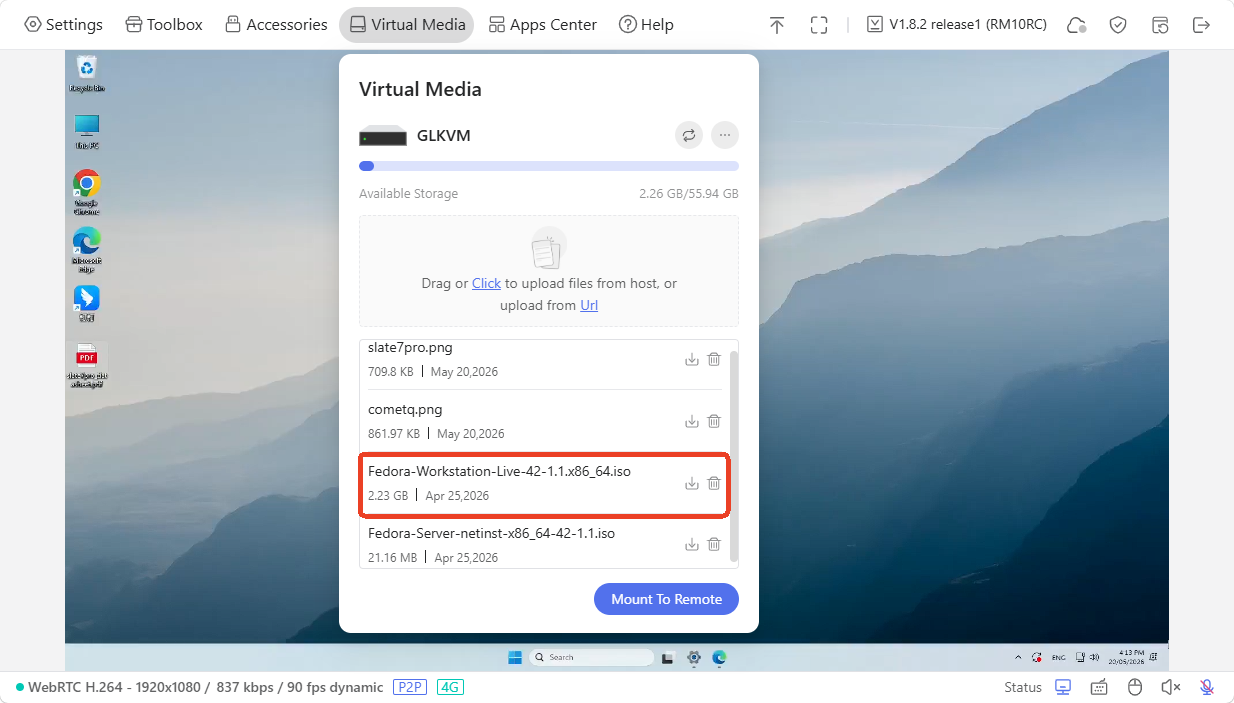
Task: Select Fedora-Server-netinst-x86_64-42-1.1.iso file name
Action: (491, 533)
